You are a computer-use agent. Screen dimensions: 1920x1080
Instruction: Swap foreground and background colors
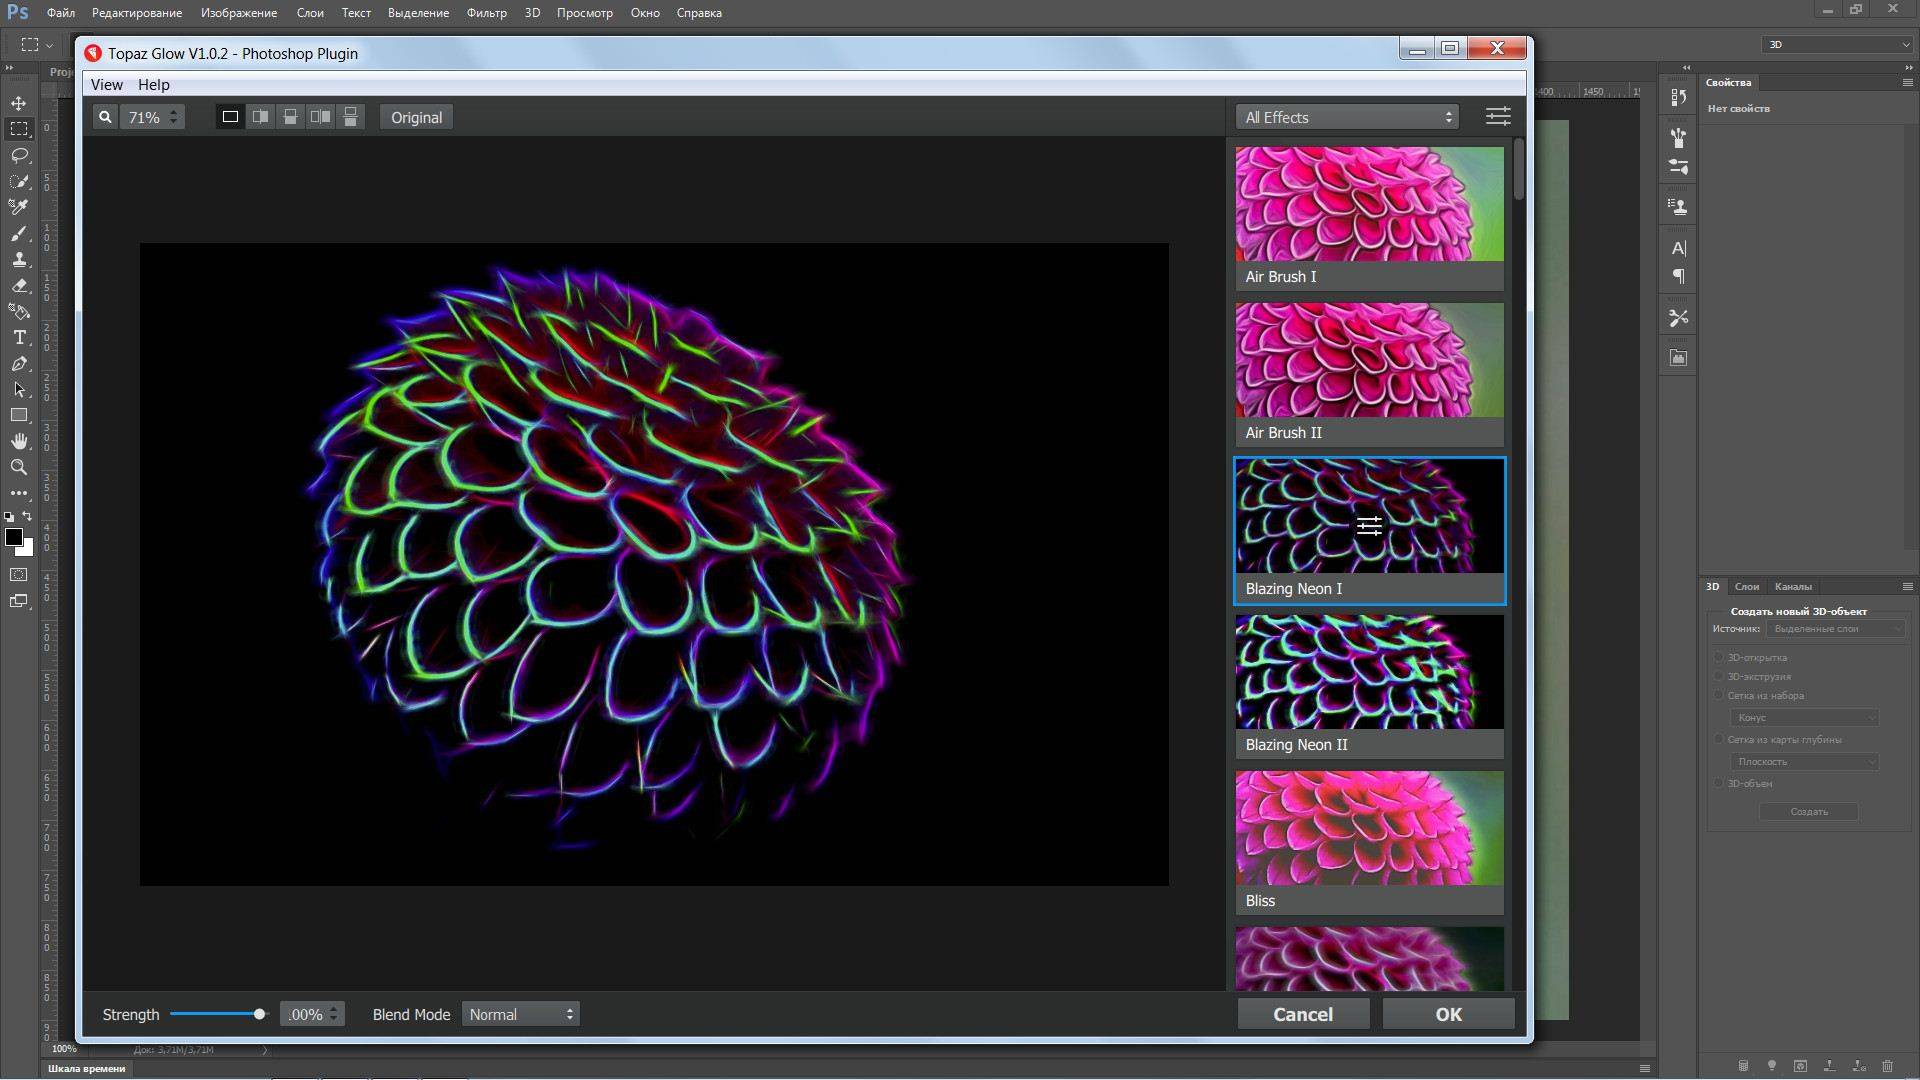(28, 516)
